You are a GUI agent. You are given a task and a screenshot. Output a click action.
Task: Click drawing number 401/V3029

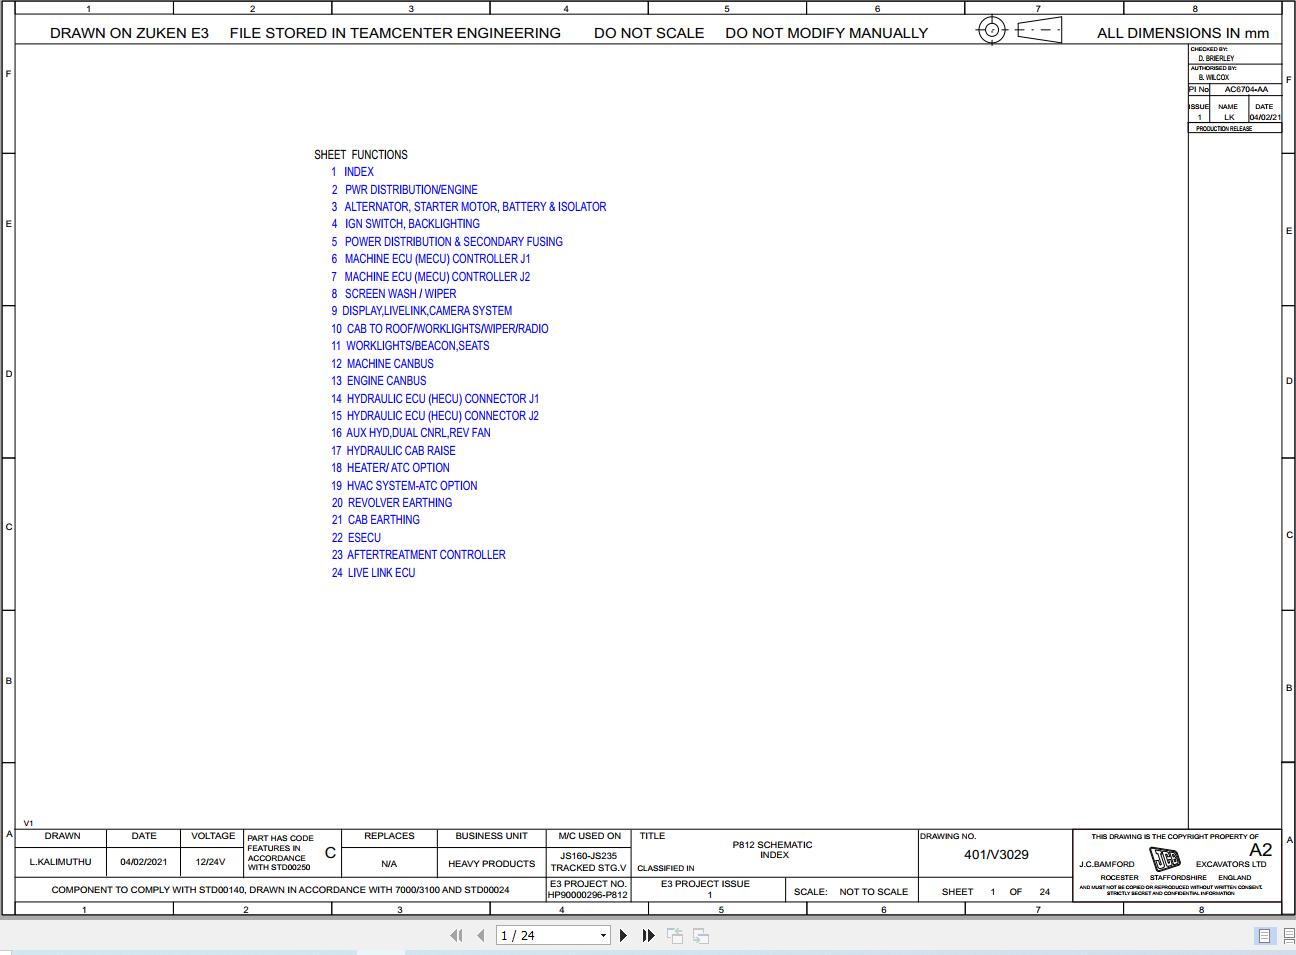coord(996,855)
